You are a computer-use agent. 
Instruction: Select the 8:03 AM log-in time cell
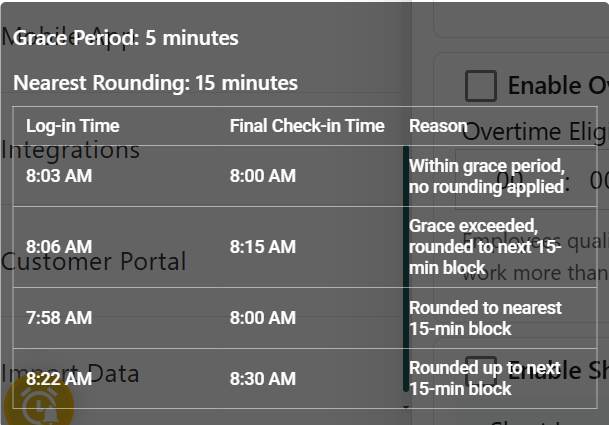59,176
